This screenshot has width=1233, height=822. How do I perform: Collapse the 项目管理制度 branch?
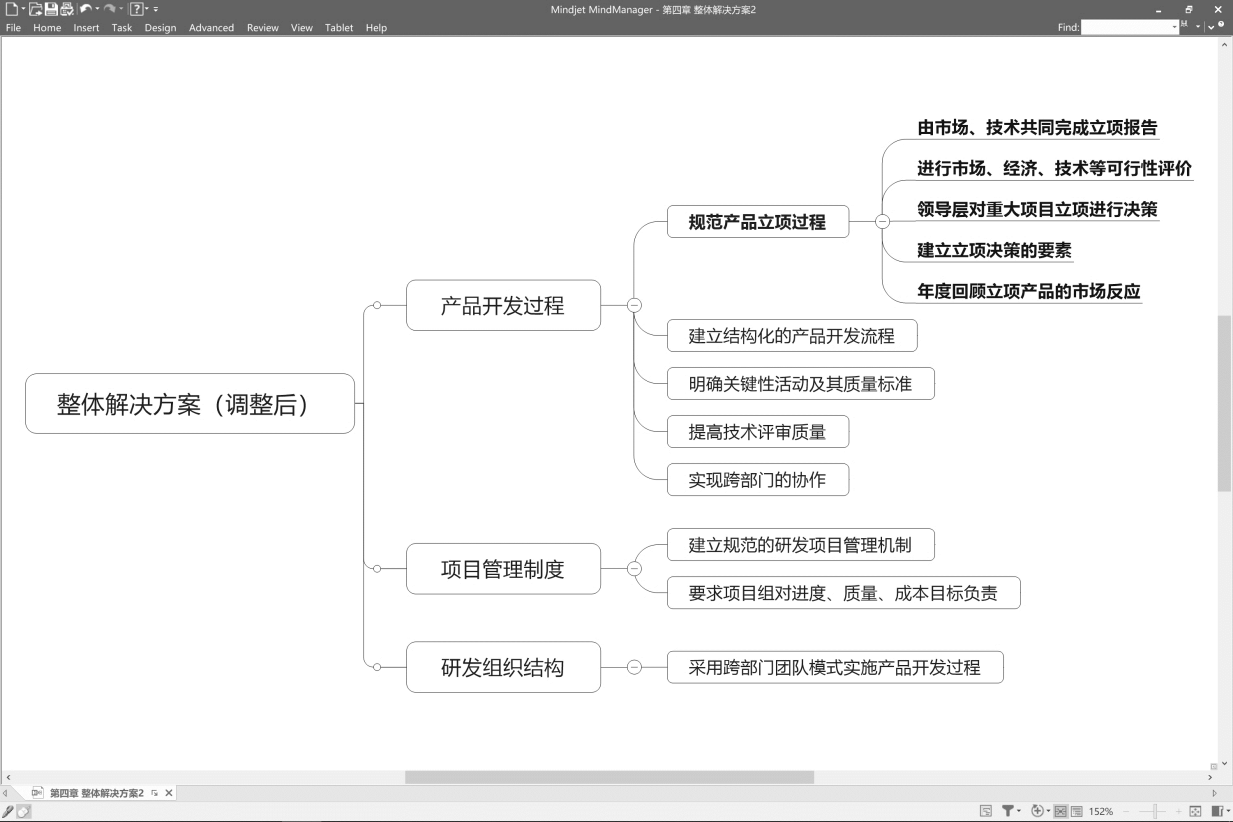click(634, 569)
